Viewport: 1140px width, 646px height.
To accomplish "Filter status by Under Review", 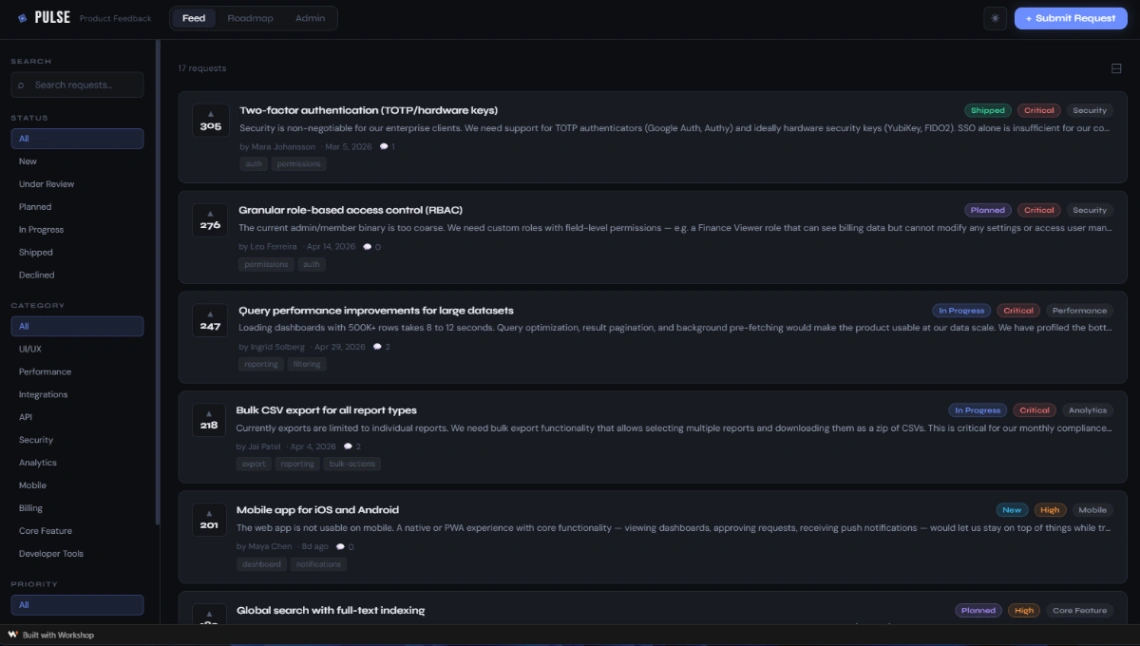I will (77, 184).
